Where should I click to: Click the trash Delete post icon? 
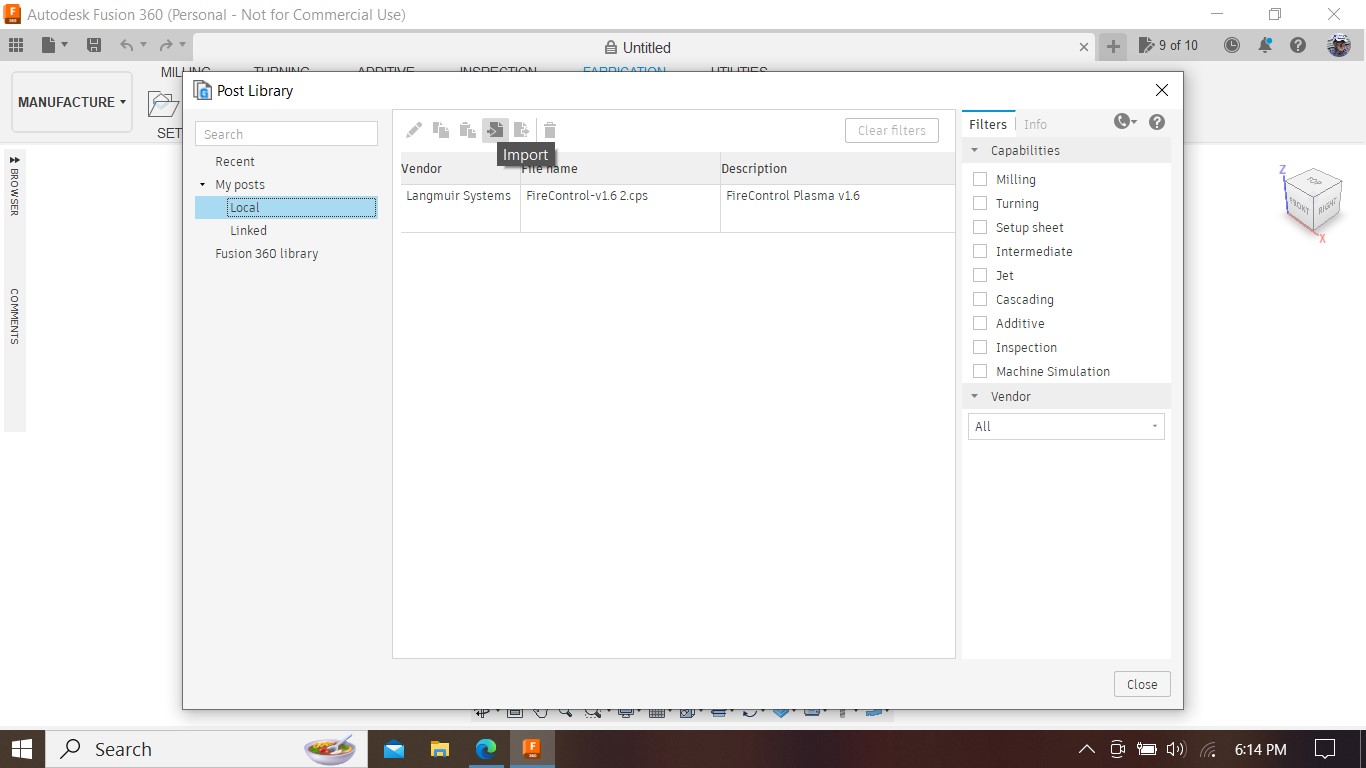click(550, 130)
